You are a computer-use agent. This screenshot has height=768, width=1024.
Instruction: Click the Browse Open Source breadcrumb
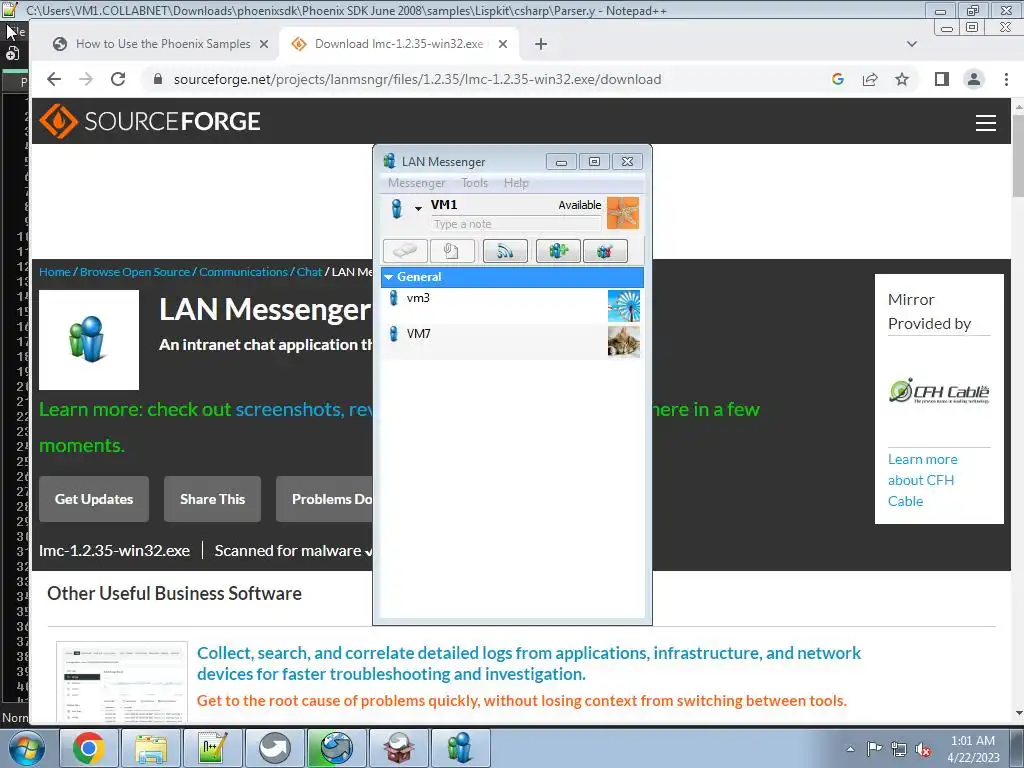click(135, 272)
